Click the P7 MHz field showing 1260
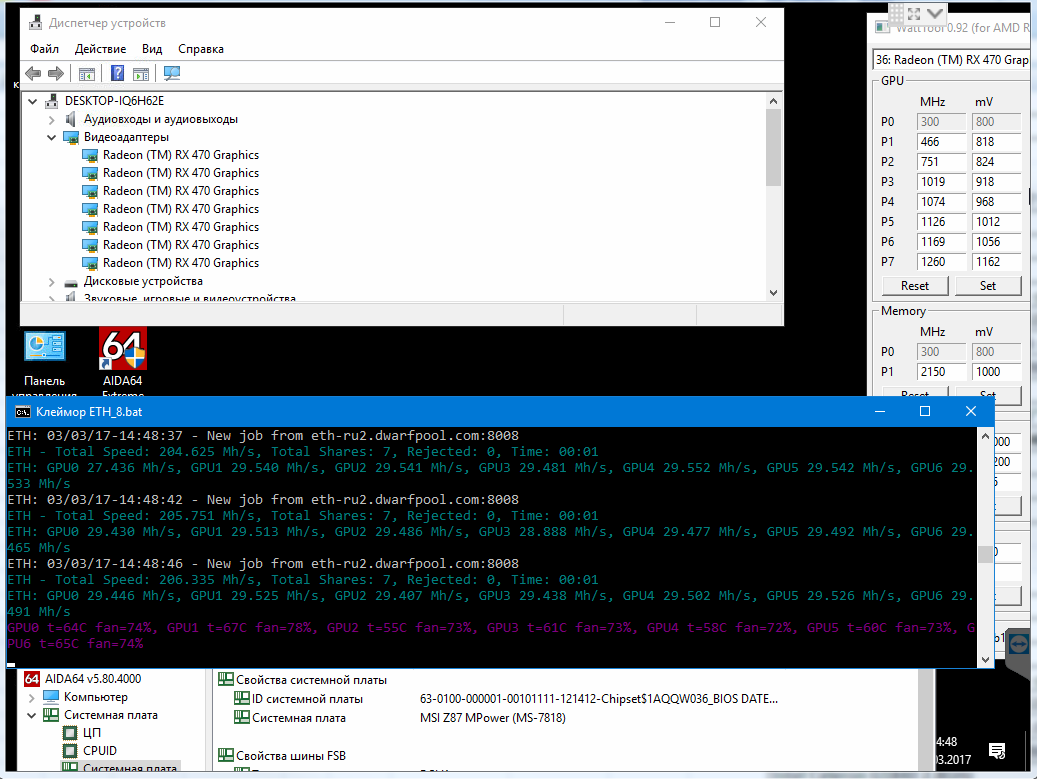1037x779 pixels. 940,262
